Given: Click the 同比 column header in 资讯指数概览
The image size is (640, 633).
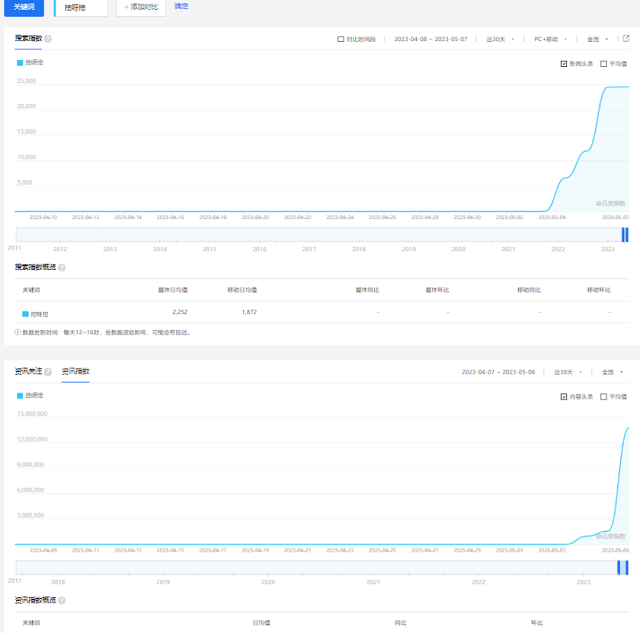Looking at the screenshot, I should (400, 623).
